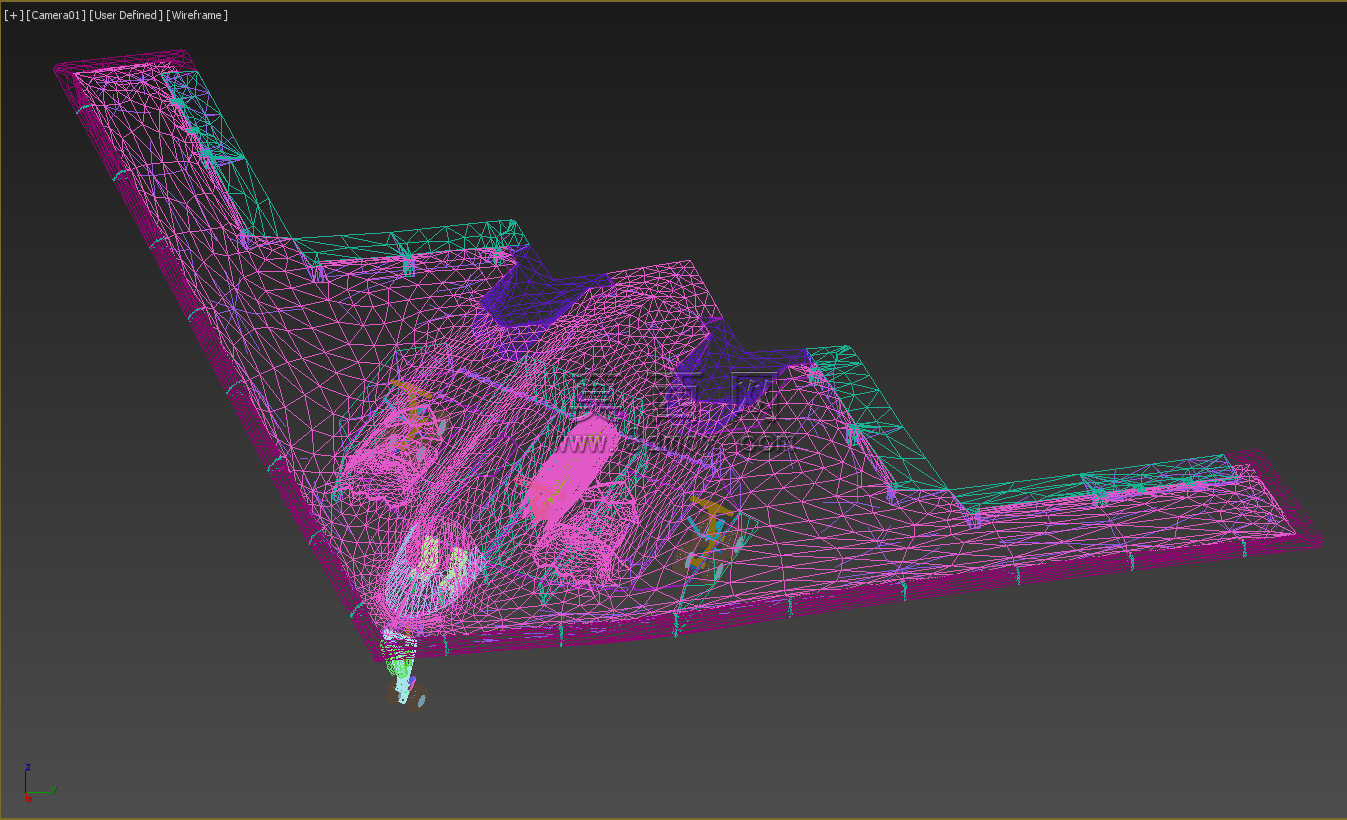The image size is (1347, 820).
Task: Open the Camera01 point-of-view menu
Action: tap(56, 15)
